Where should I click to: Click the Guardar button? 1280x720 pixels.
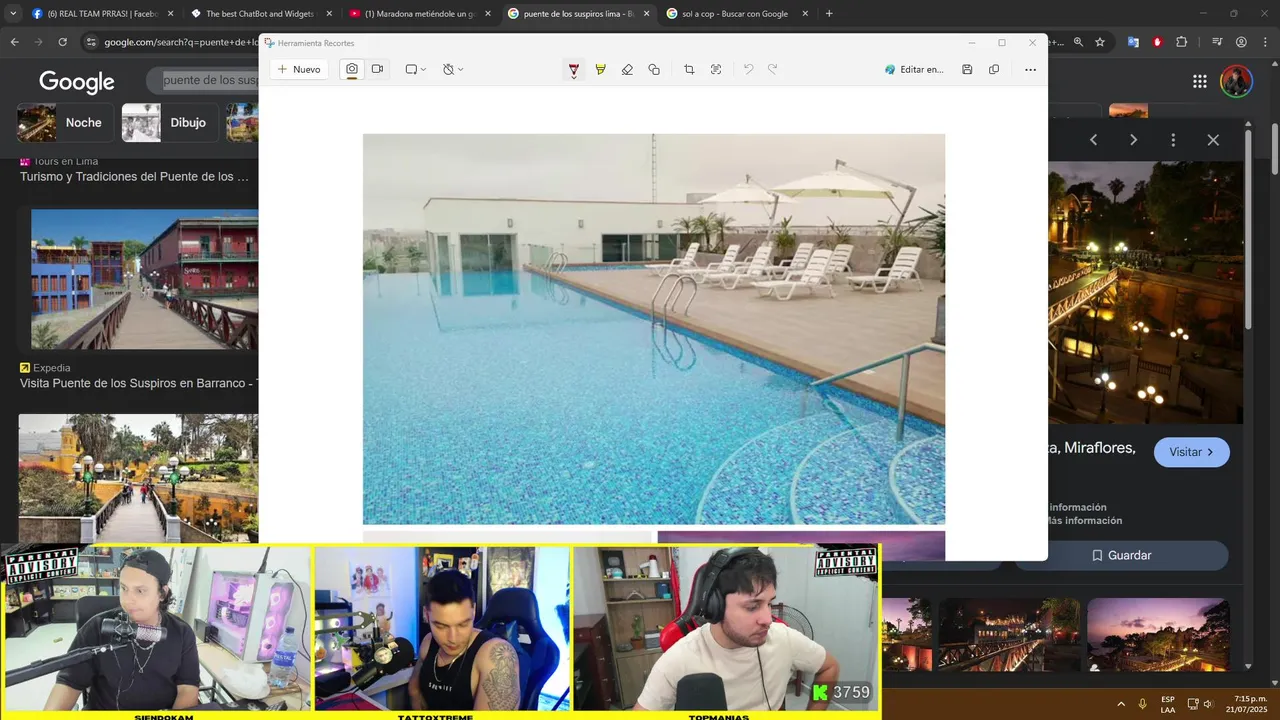click(1121, 555)
